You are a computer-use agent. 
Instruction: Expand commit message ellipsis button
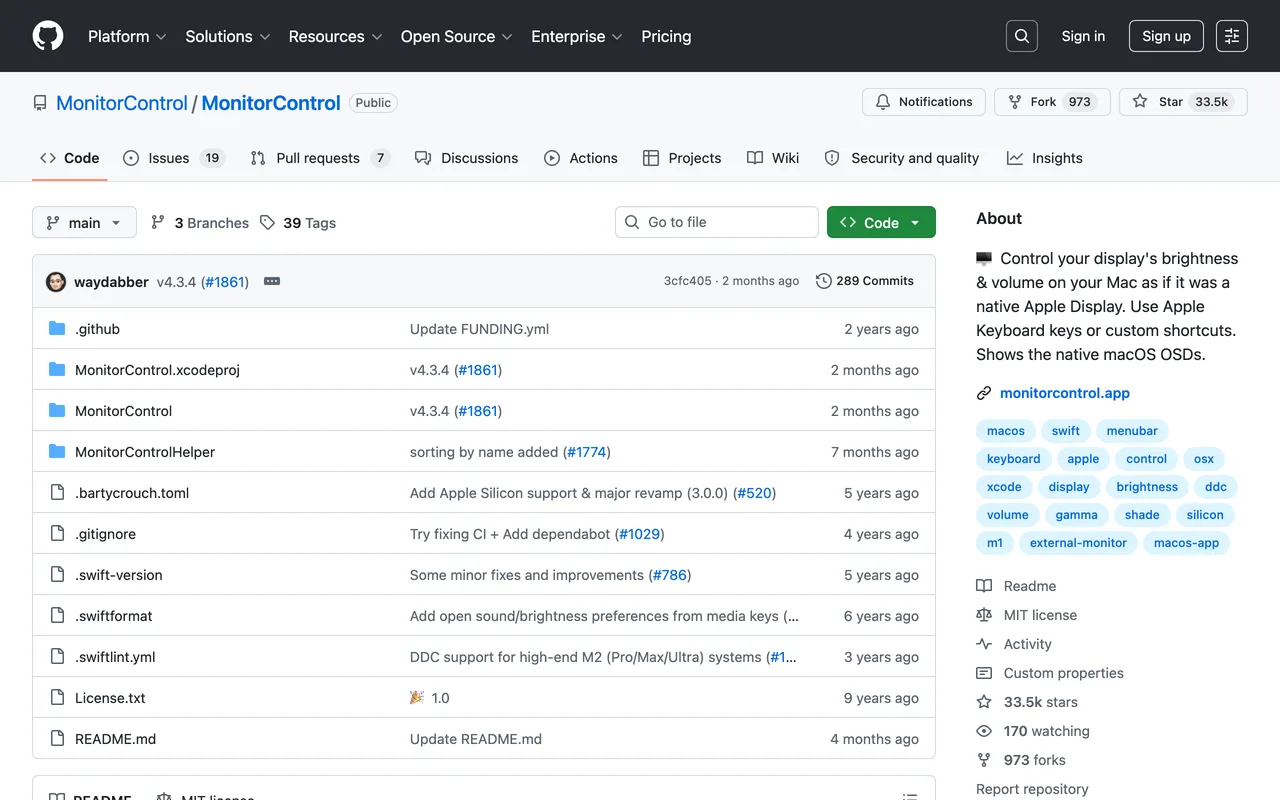(x=272, y=282)
